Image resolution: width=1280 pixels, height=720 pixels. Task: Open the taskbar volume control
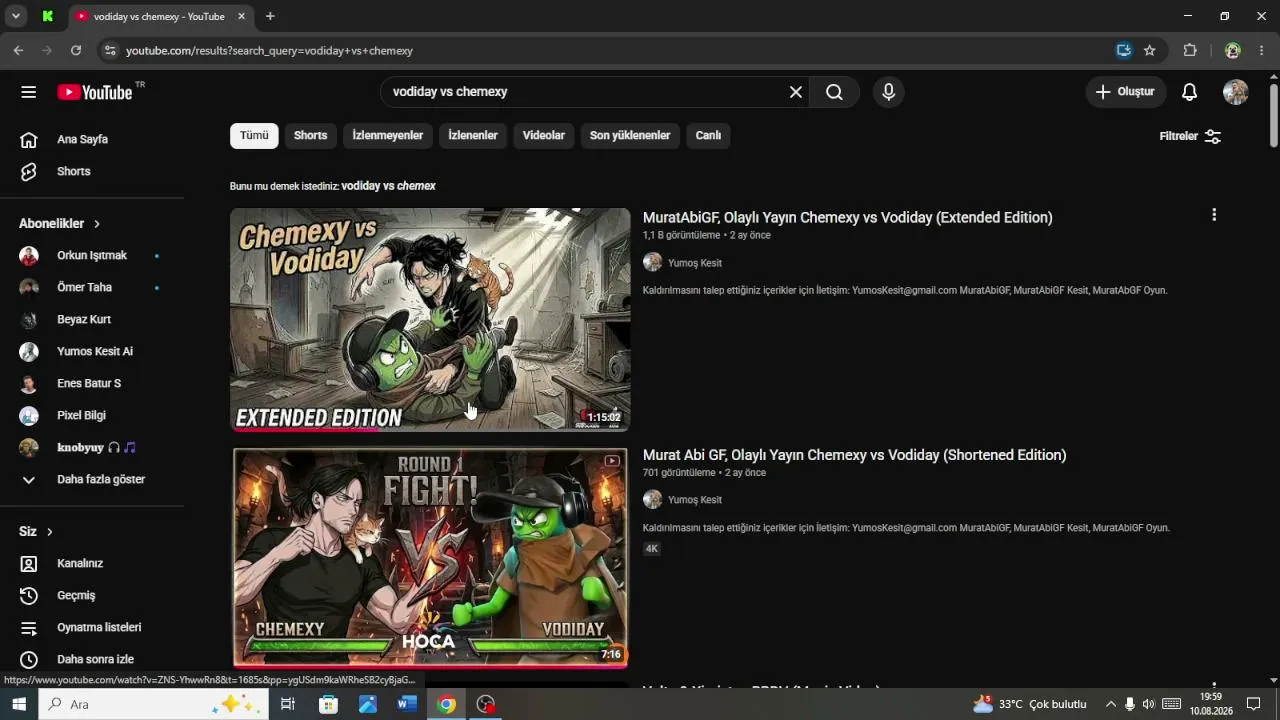click(x=1148, y=704)
